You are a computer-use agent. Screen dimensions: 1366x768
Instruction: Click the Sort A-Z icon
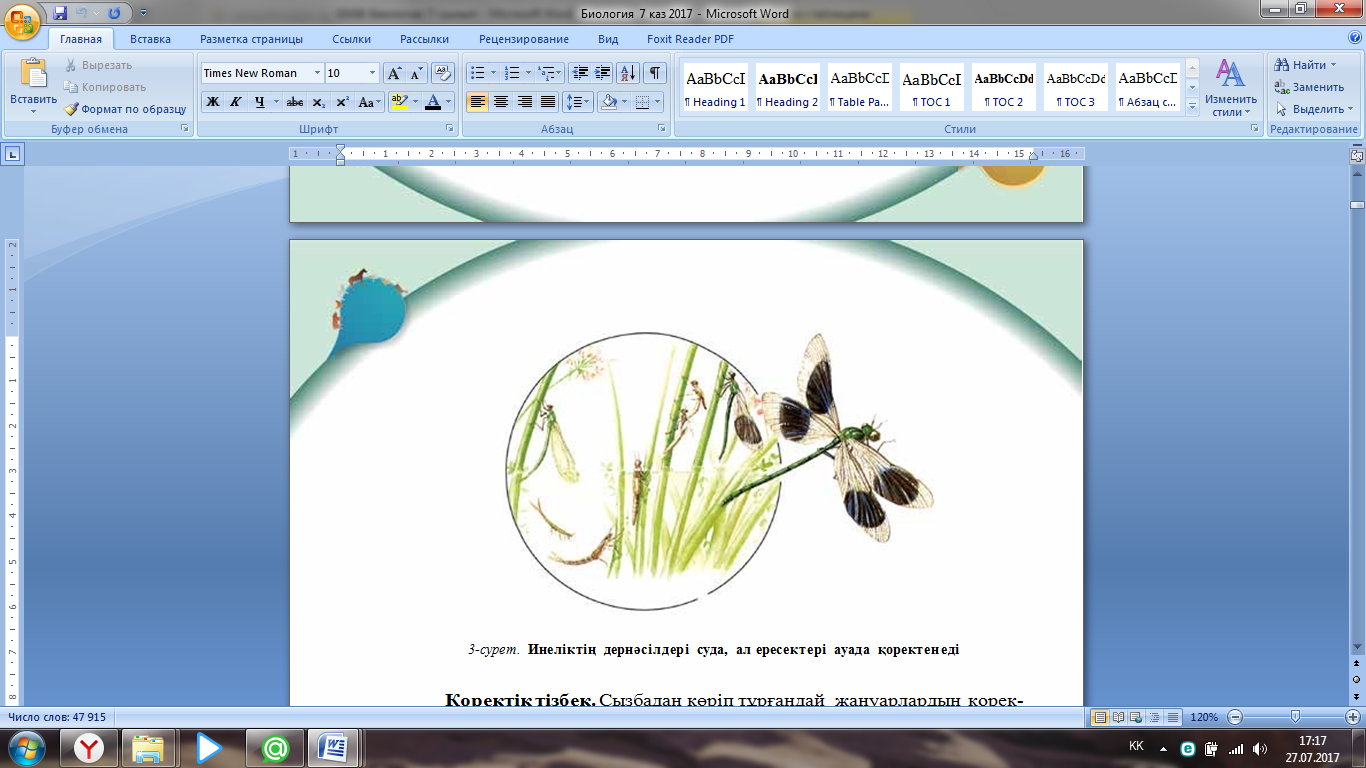coord(628,73)
